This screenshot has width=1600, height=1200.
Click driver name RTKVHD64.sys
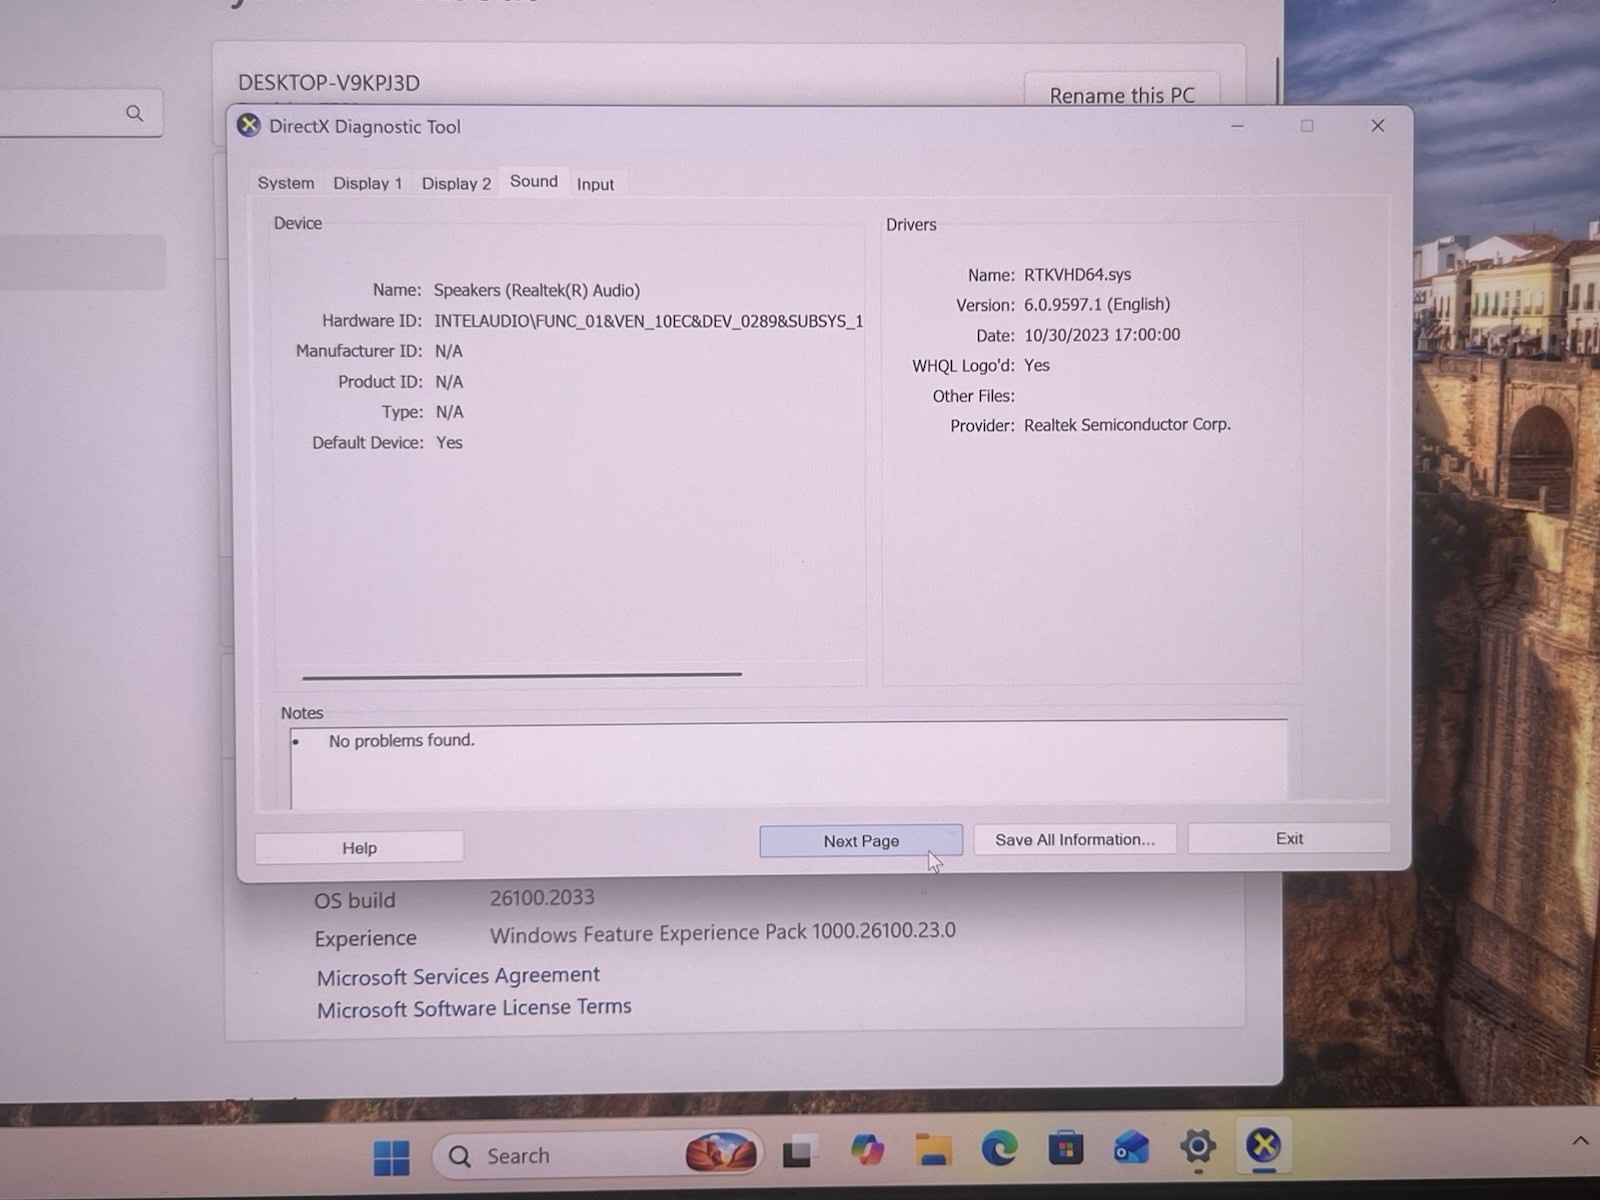[1078, 274]
